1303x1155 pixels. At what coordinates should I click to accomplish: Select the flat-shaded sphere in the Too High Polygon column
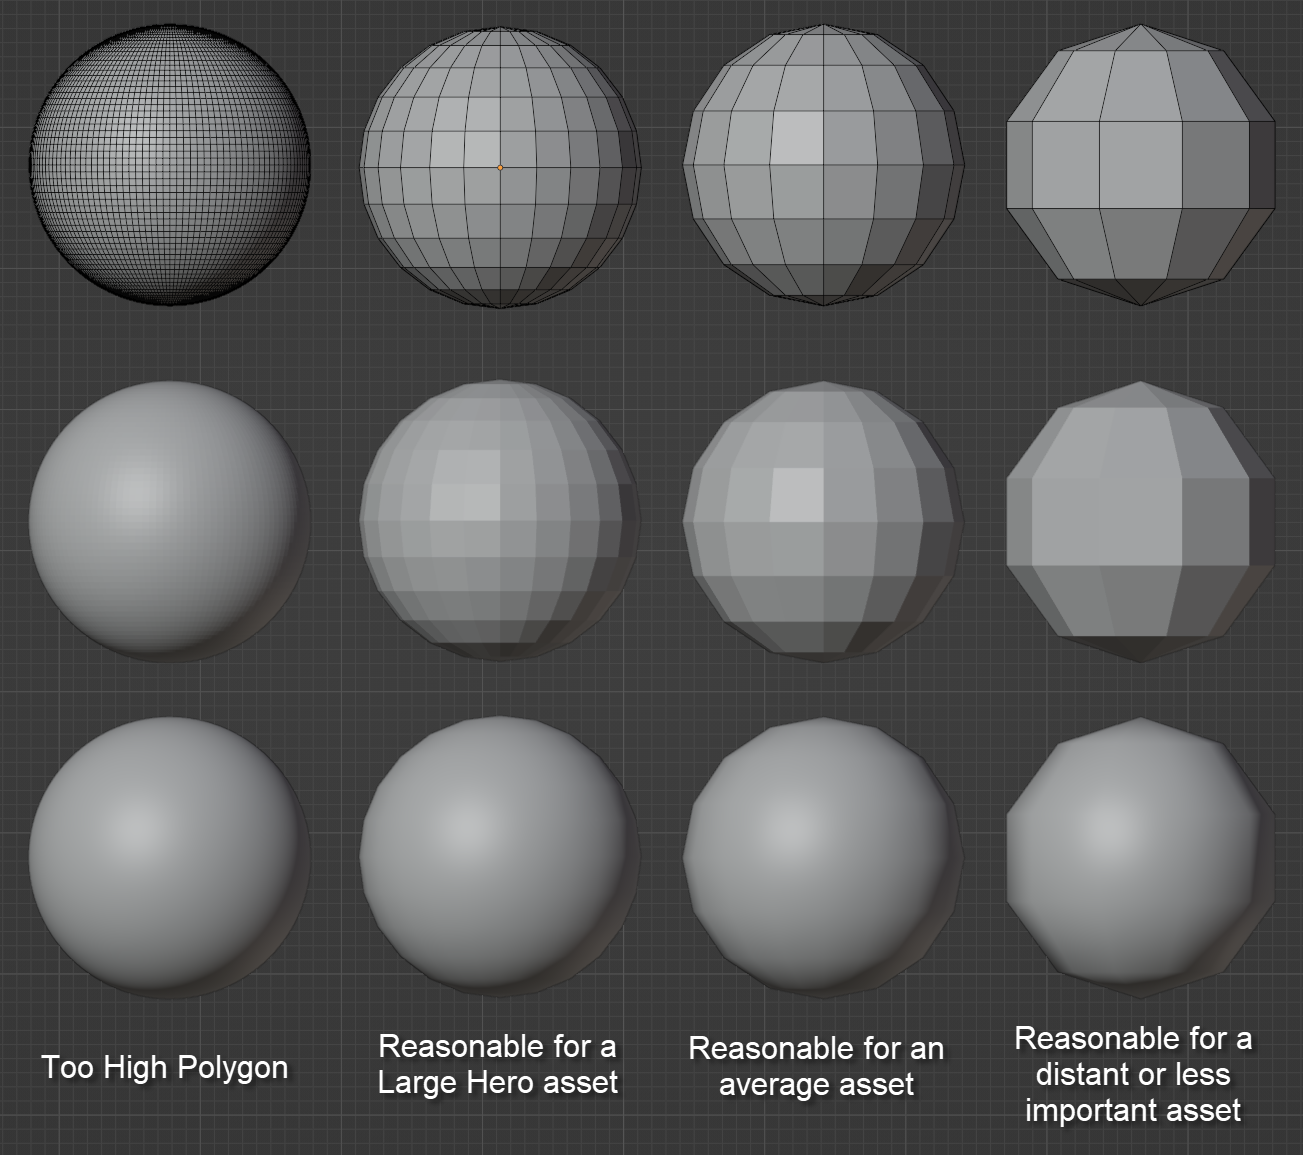pyautogui.click(x=170, y=520)
